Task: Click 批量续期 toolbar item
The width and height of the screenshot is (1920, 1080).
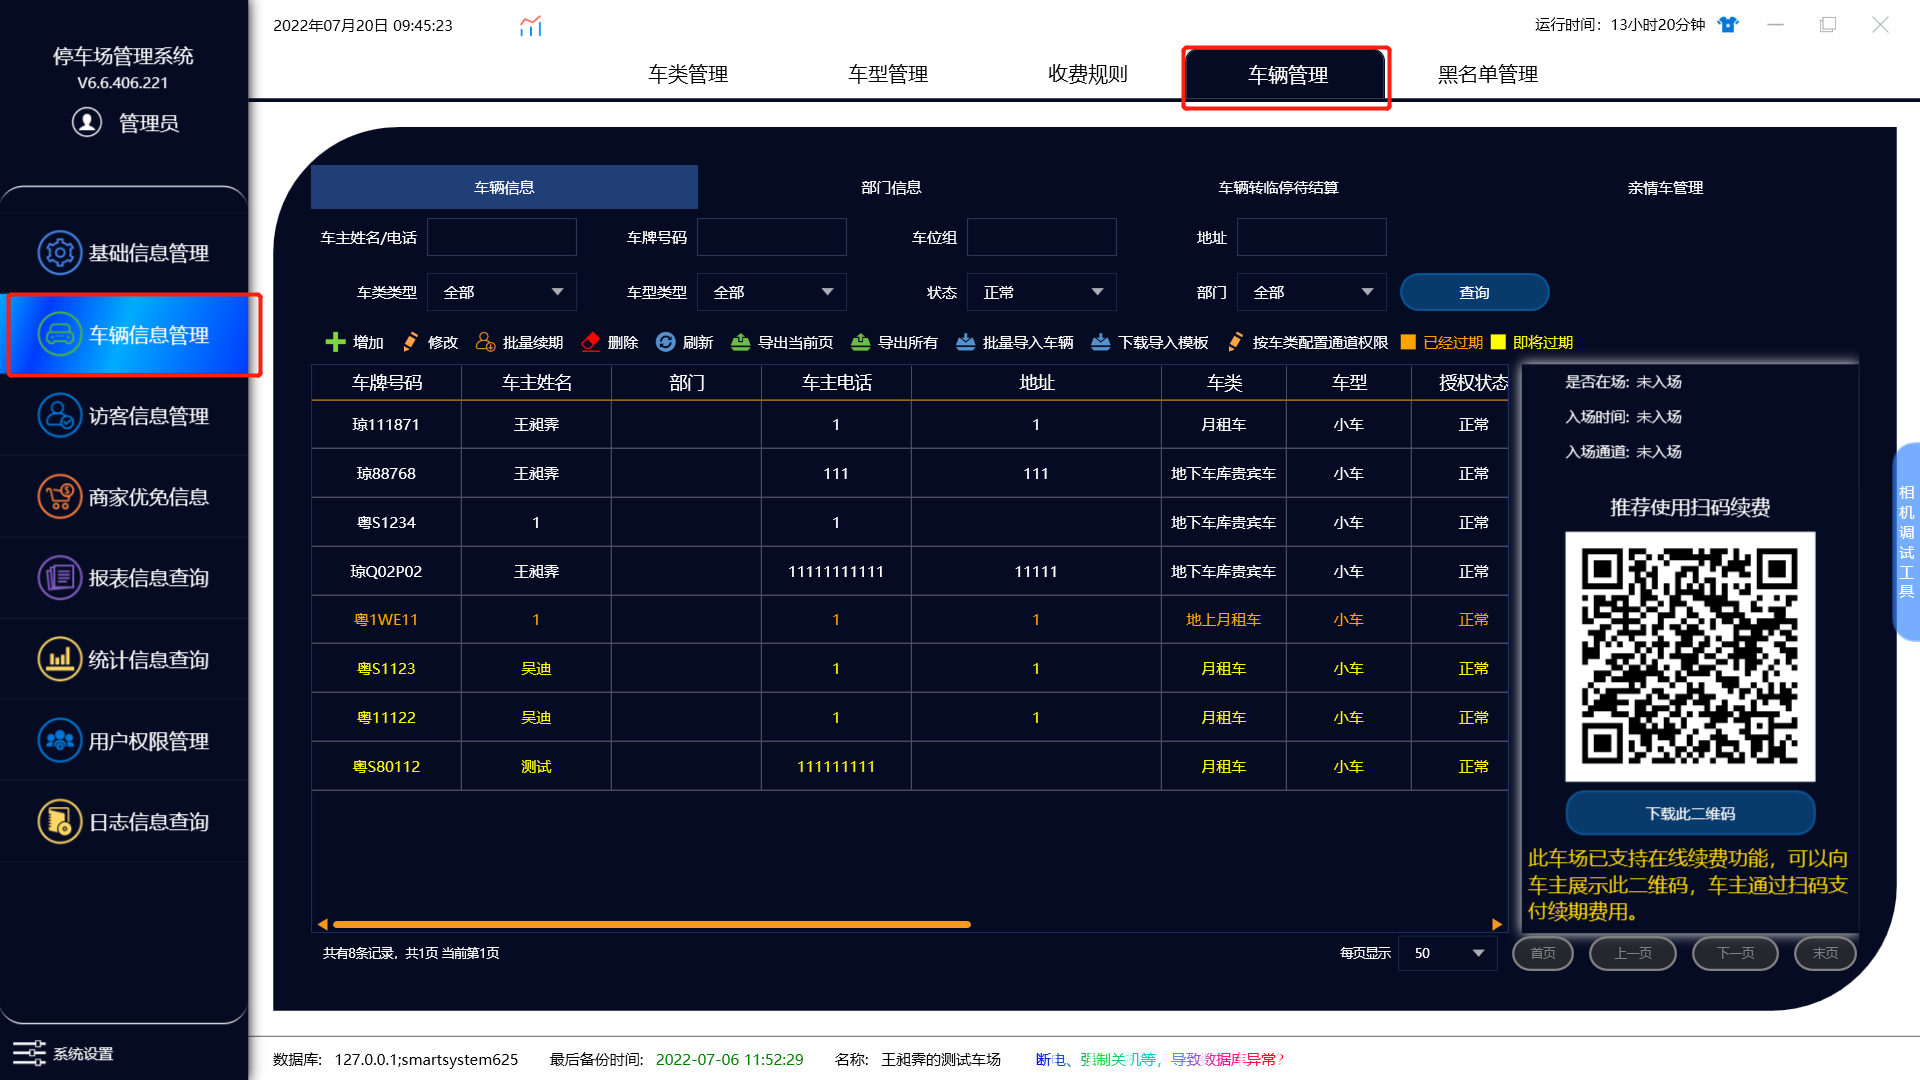Action: pos(519,342)
